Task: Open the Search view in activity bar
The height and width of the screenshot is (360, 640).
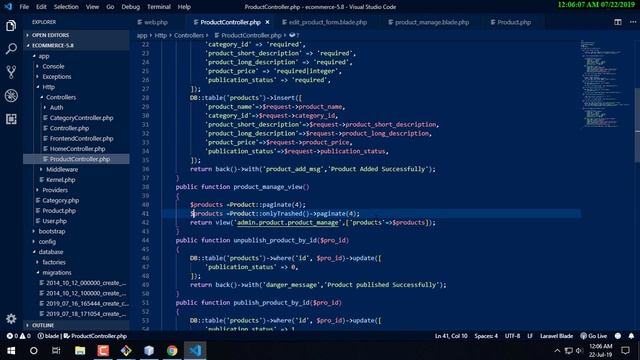Action: 11,49
